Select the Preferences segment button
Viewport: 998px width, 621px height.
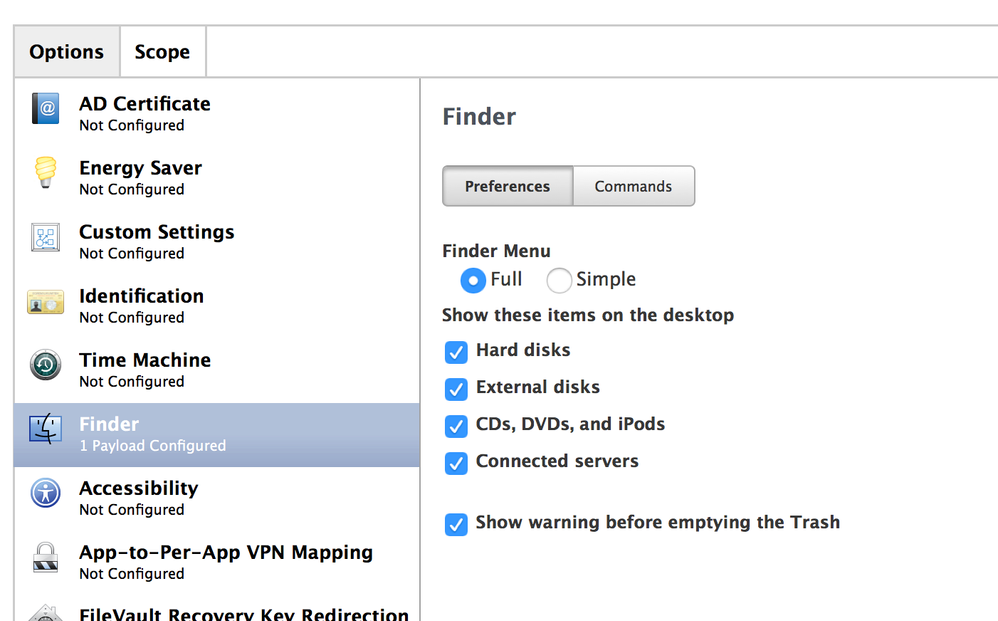tap(507, 186)
